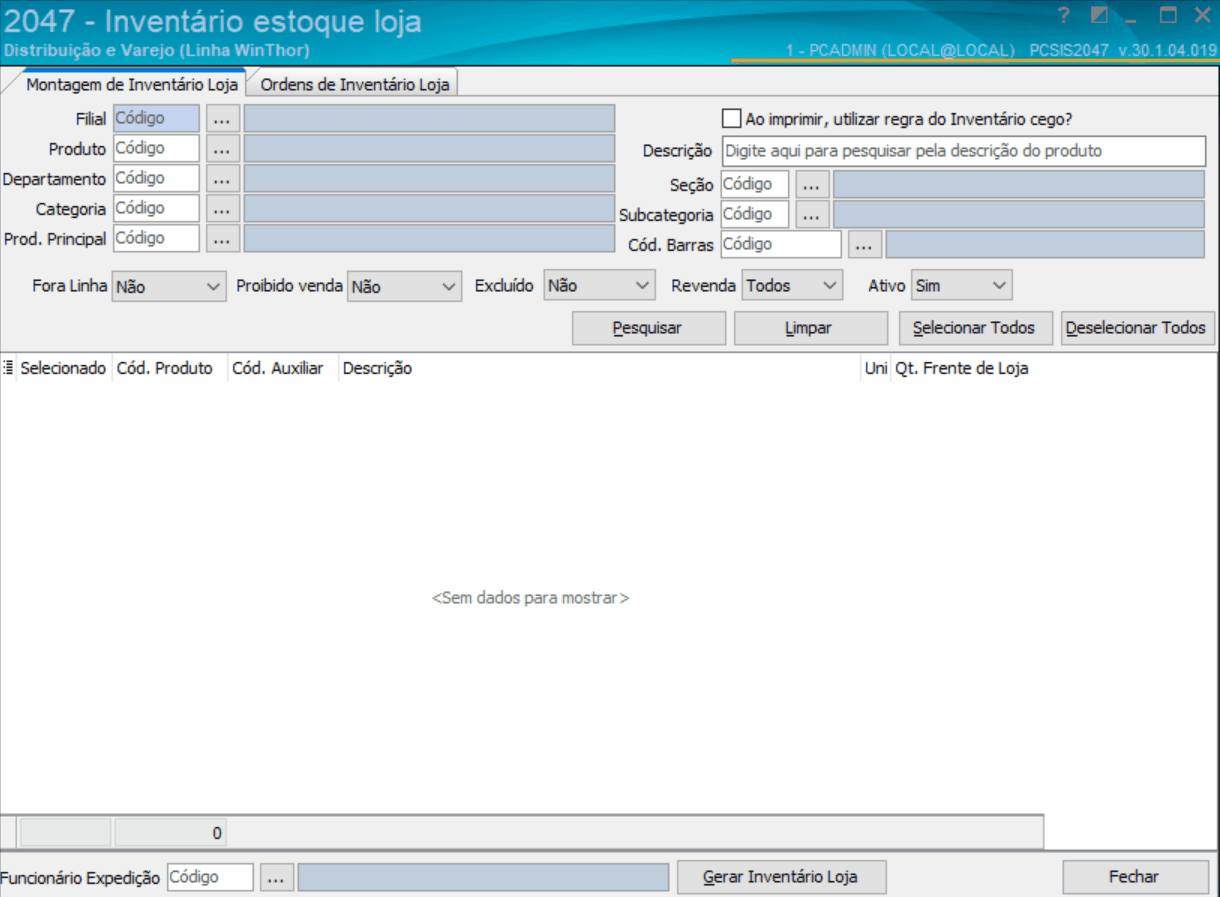
Task: Open Produto lookup ellipsis button
Action: [223, 149]
